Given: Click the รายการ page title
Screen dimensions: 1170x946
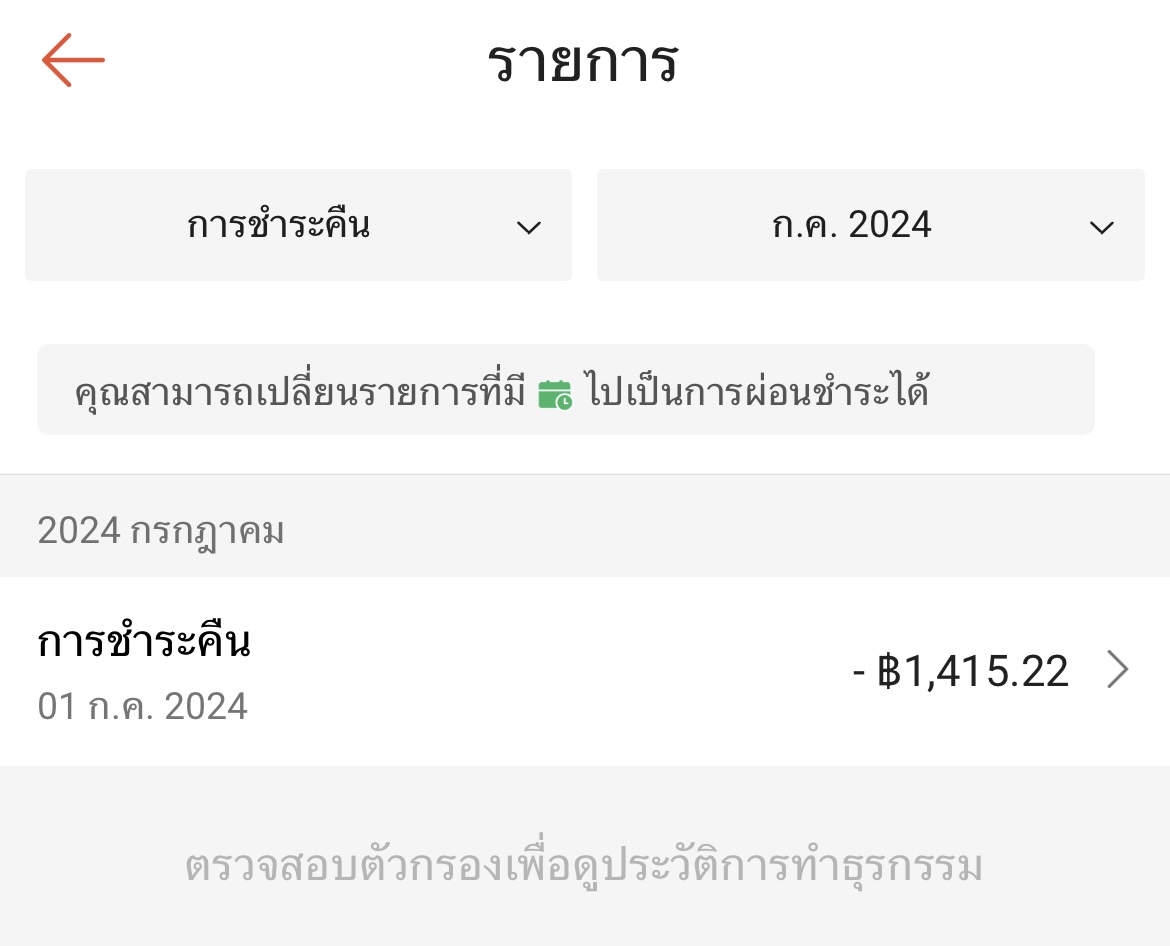Looking at the screenshot, I should tap(583, 61).
